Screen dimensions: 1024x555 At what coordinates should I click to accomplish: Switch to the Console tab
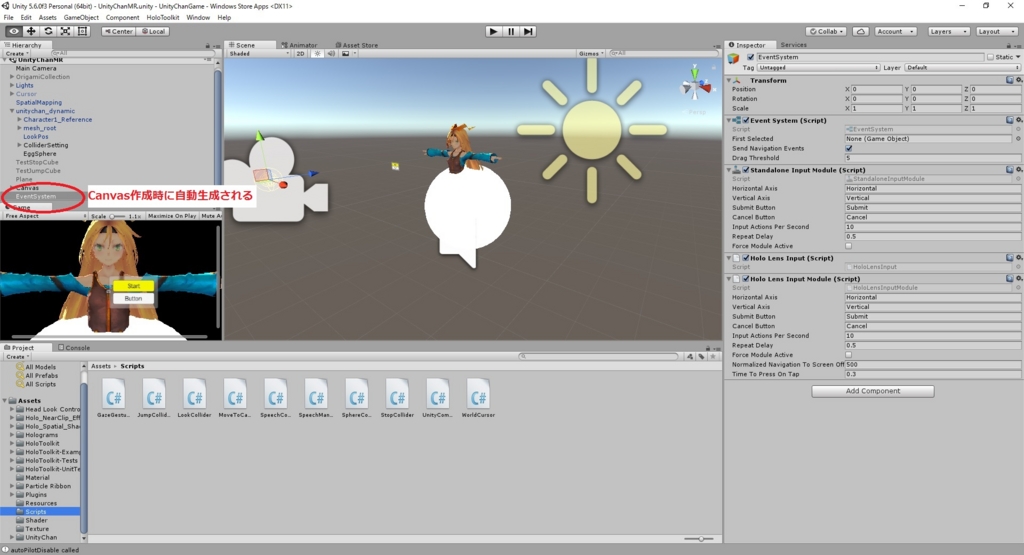click(x=74, y=347)
